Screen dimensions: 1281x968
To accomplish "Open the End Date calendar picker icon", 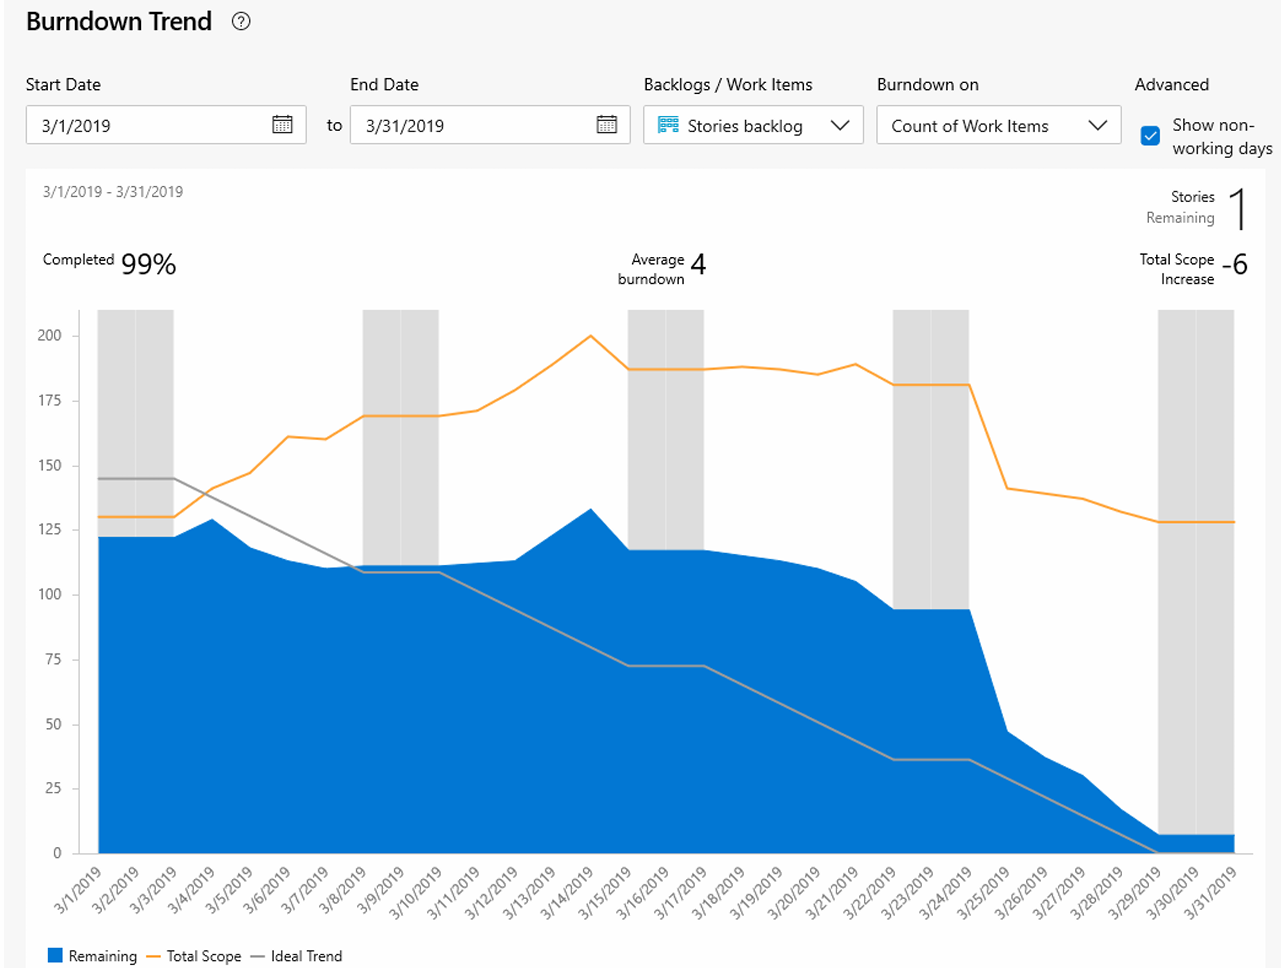I will pyautogui.click(x=607, y=124).
